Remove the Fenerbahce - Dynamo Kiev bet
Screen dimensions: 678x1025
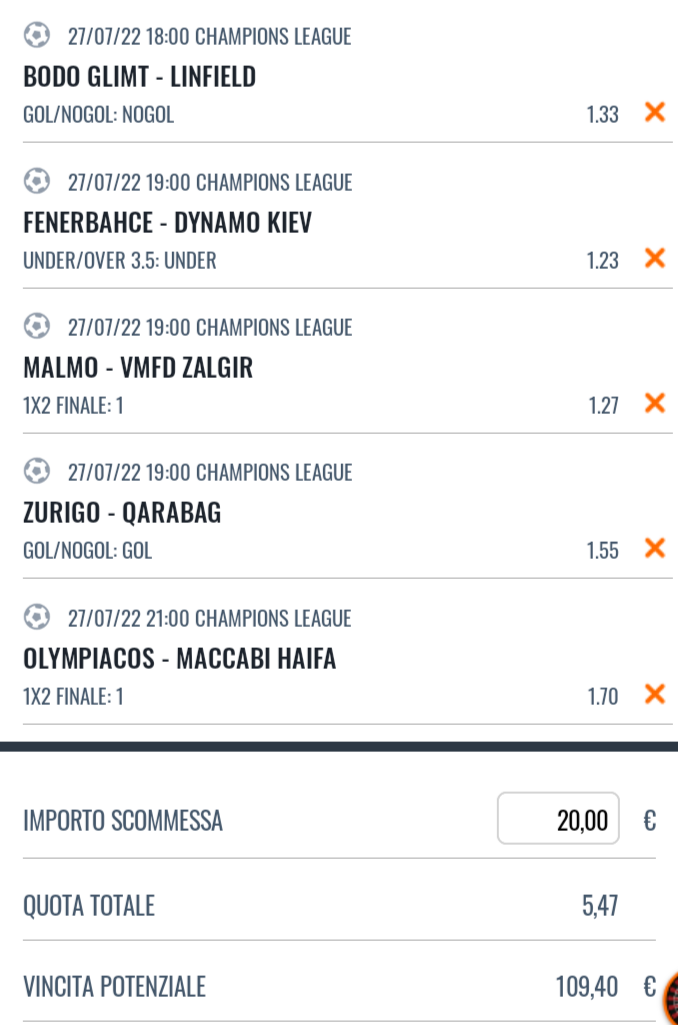654,258
